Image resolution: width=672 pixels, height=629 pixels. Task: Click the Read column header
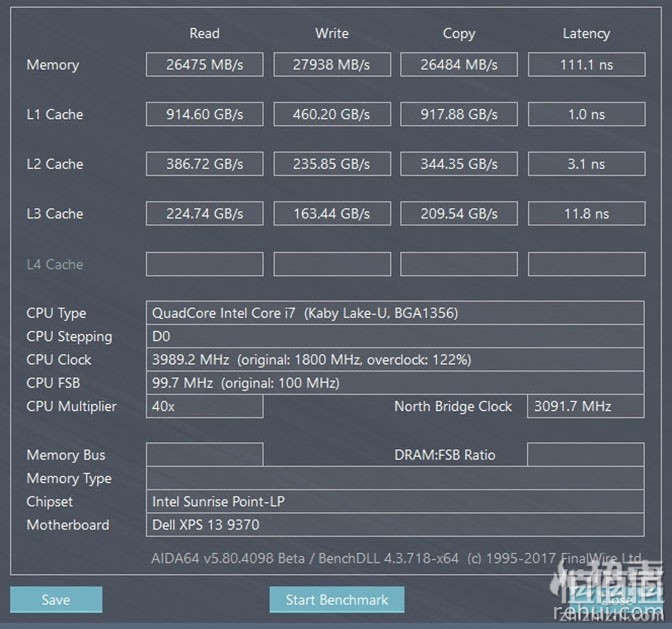click(204, 33)
